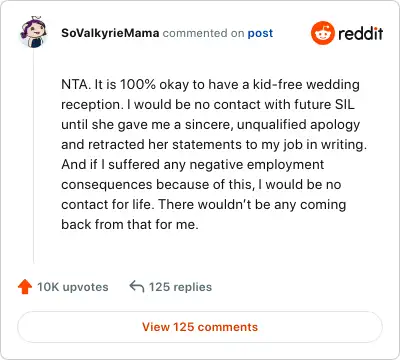
Task: Click the curved reply arrow icon
Action: [x=137, y=287]
